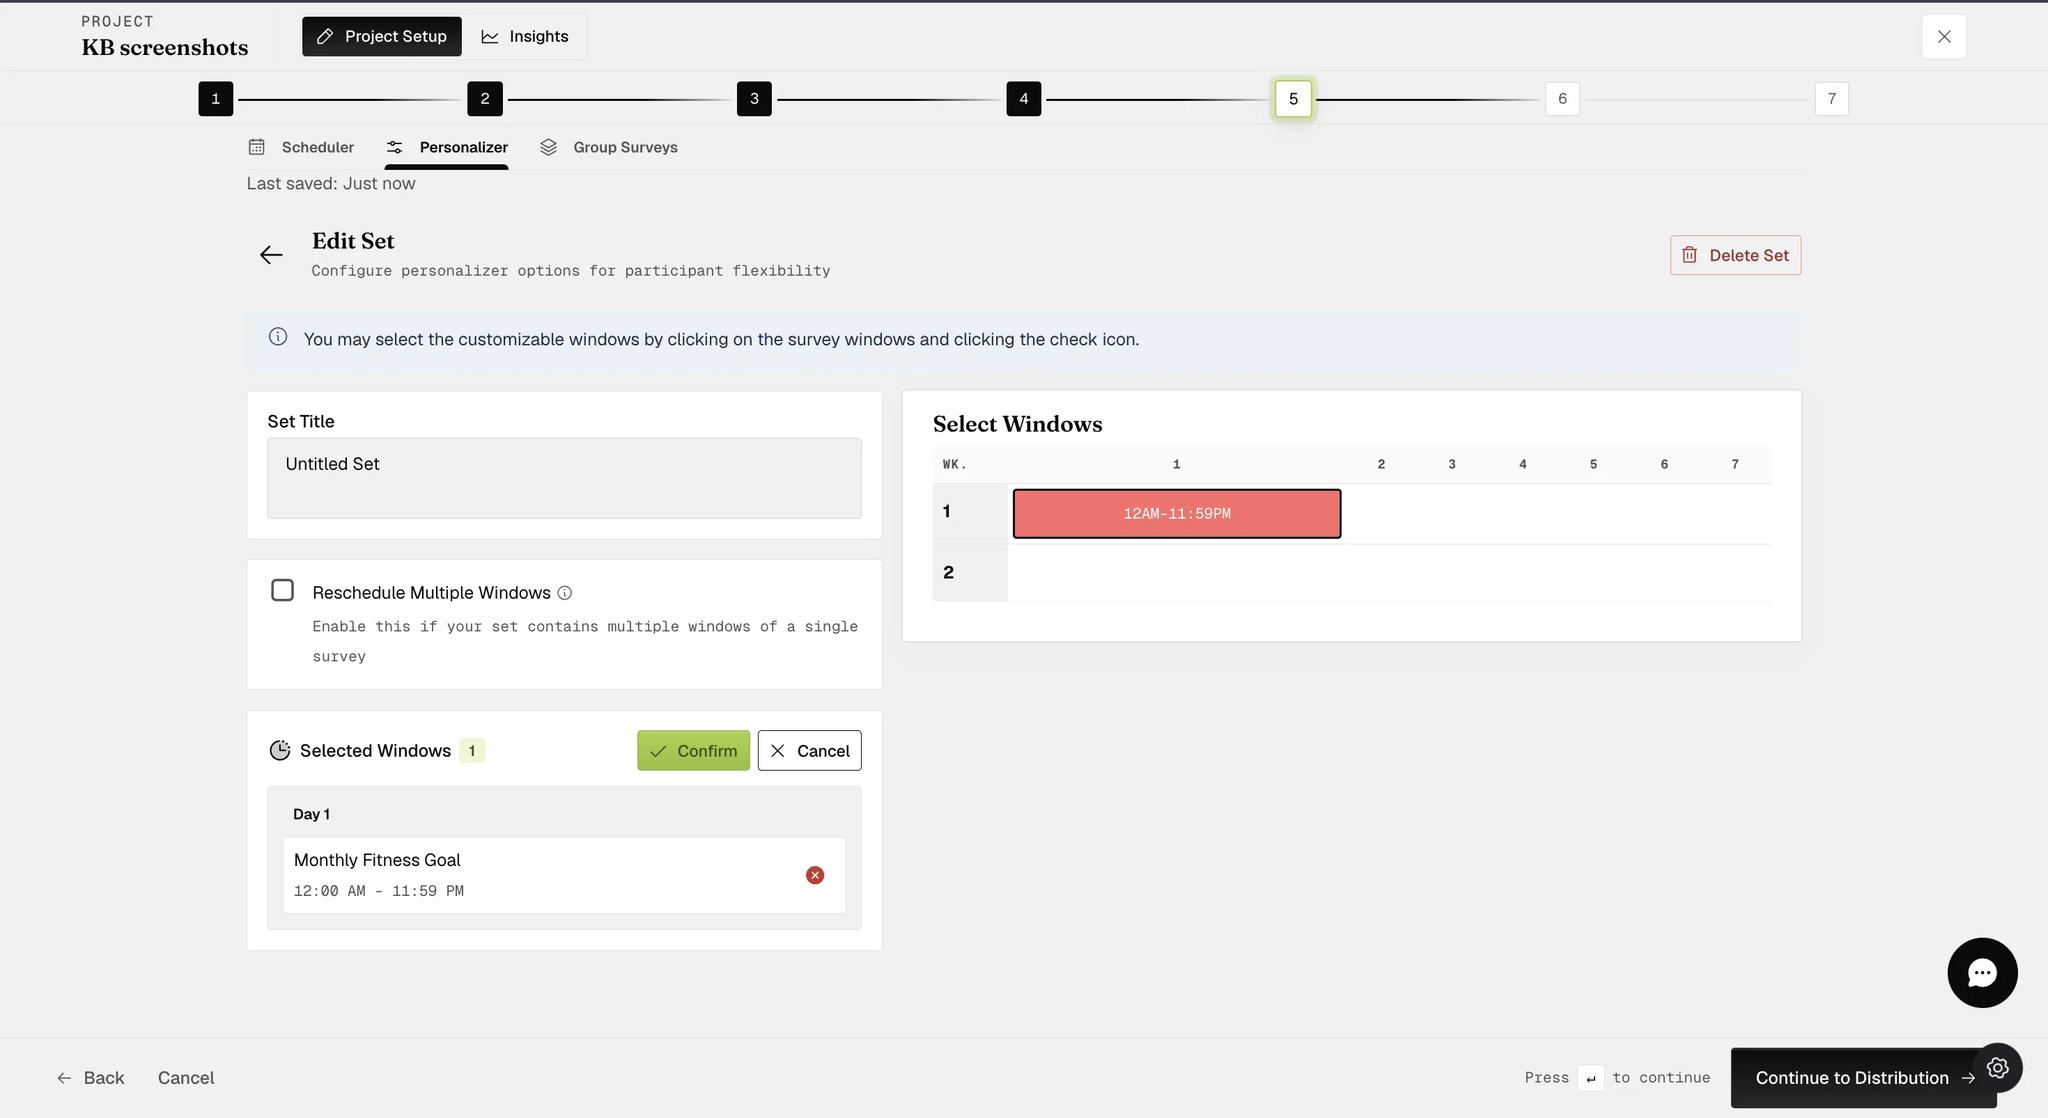Screen dimensions: 2048x1118
Task: Click the back arrow beside Edit Set
Action: tap(271, 255)
